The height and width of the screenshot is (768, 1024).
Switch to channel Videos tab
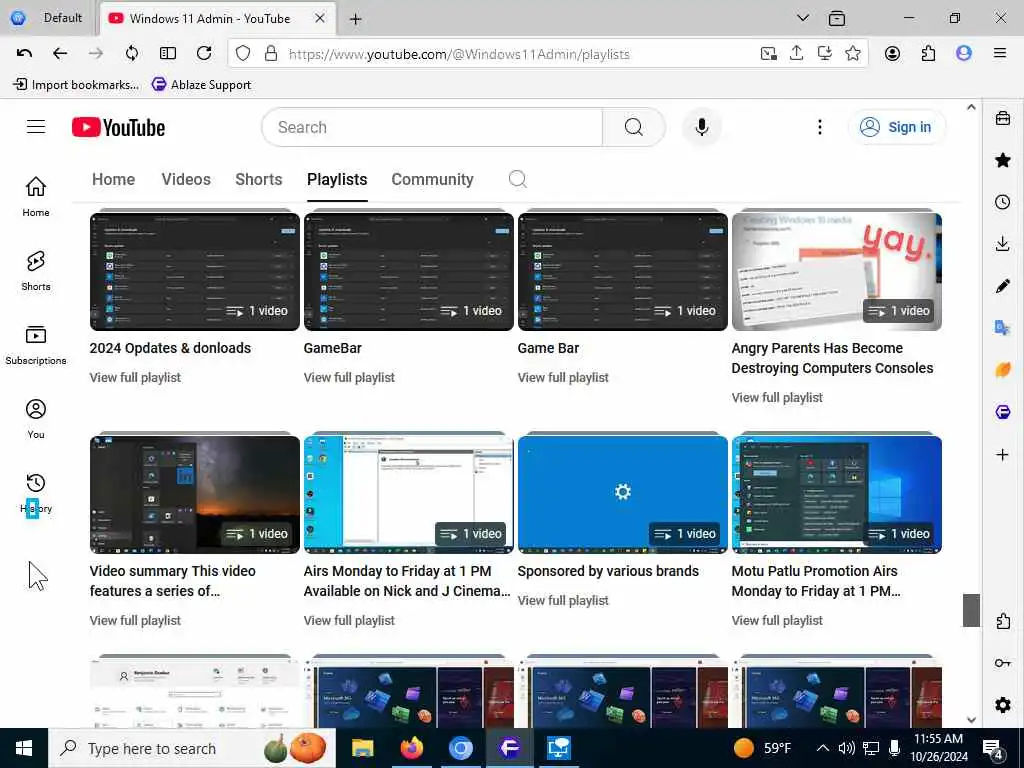(186, 180)
